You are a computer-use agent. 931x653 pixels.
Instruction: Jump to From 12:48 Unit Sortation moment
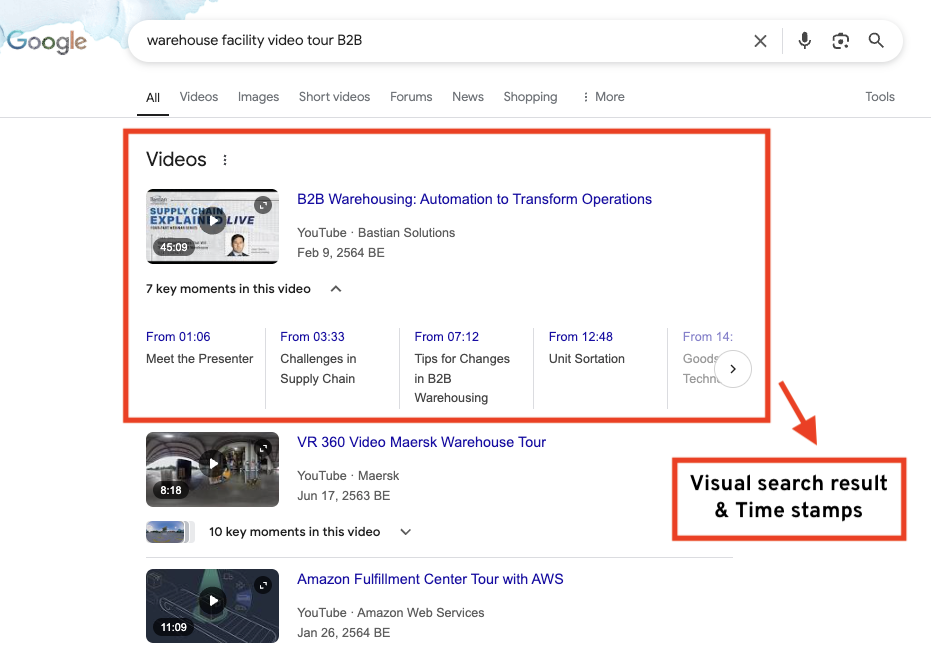point(587,347)
